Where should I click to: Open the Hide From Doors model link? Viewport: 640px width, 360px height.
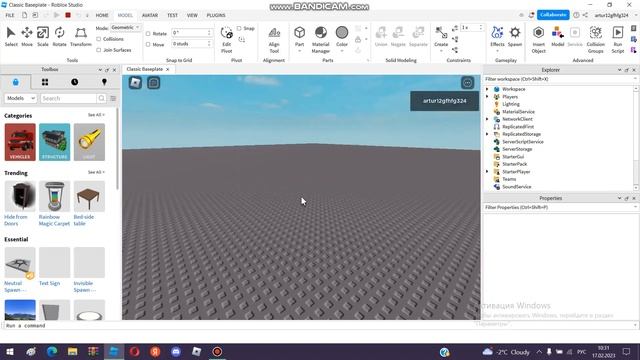point(16,220)
